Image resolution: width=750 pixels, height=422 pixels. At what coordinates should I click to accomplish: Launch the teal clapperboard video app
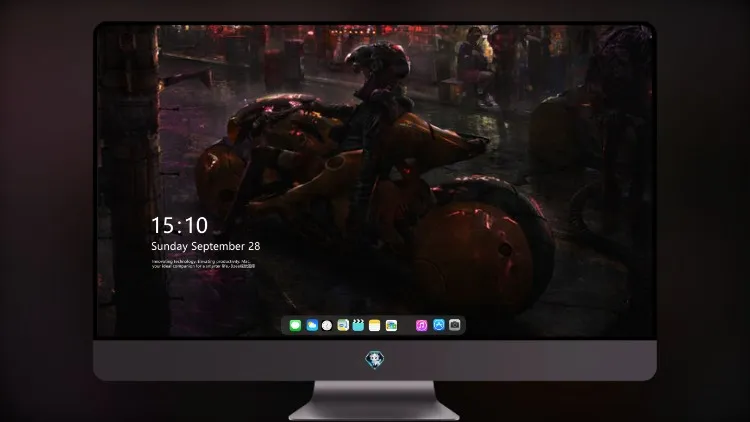(x=358, y=325)
